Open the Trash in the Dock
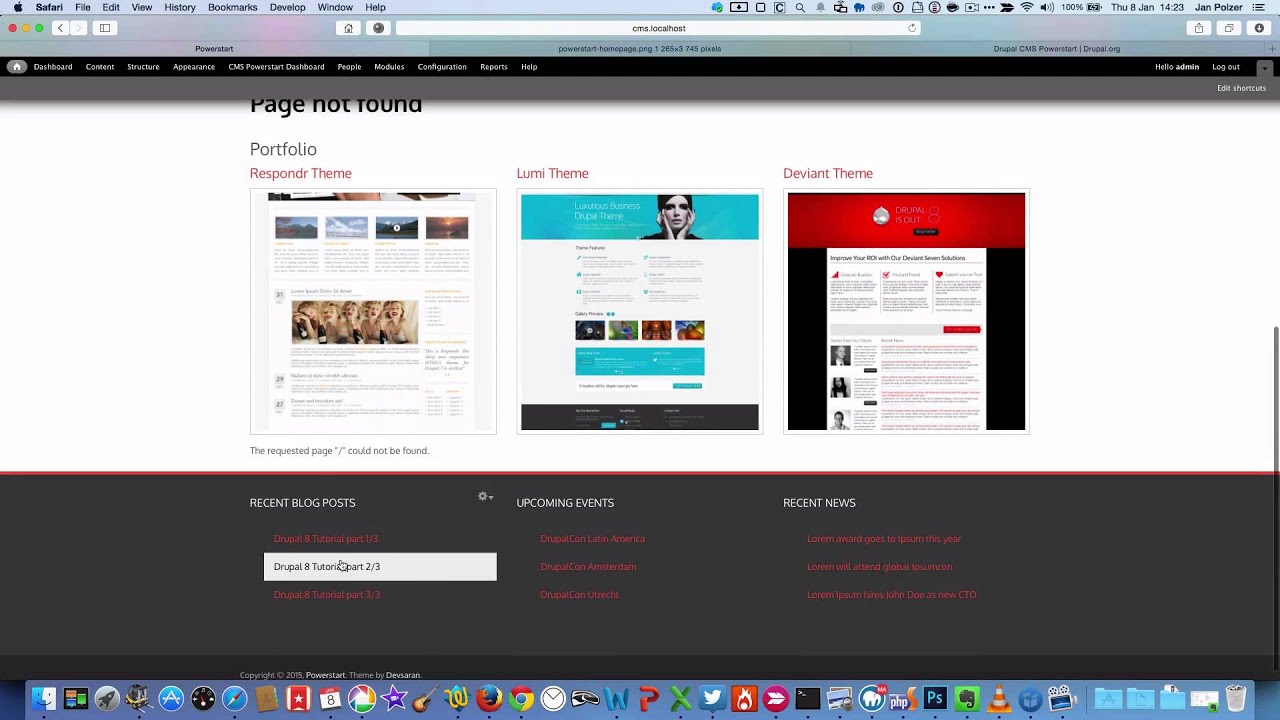The width and height of the screenshot is (1280, 720). 1236,698
